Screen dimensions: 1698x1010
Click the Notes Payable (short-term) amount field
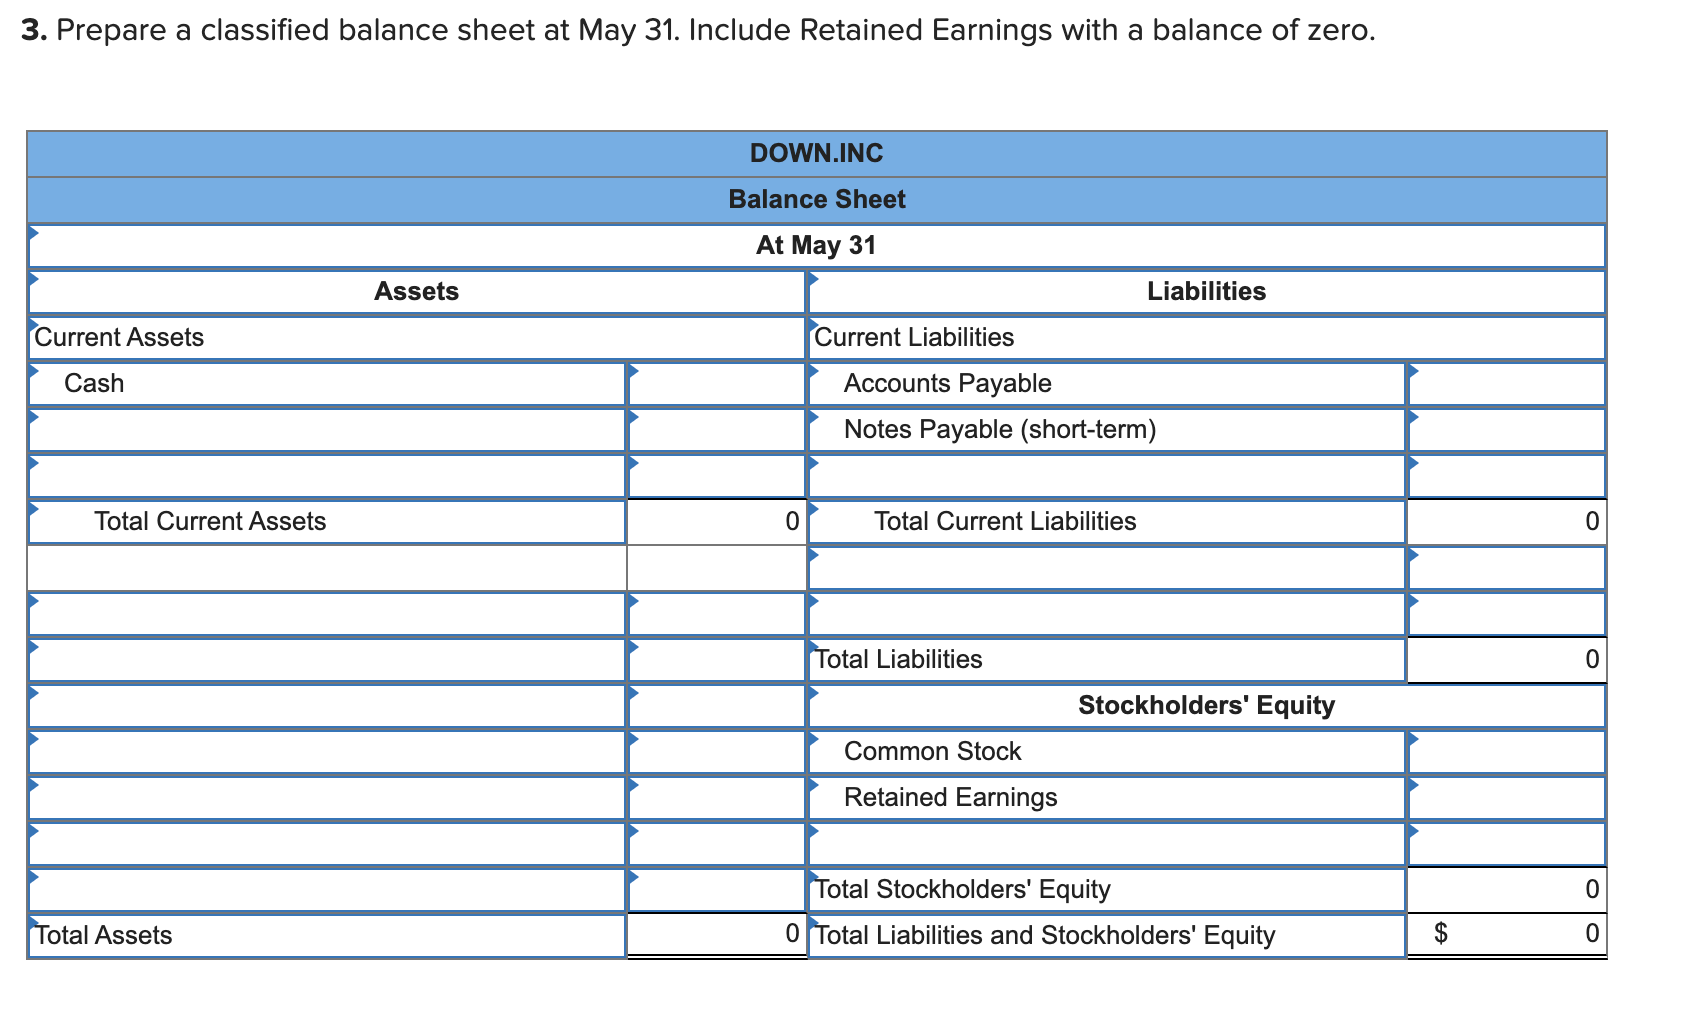coord(1506,430)
